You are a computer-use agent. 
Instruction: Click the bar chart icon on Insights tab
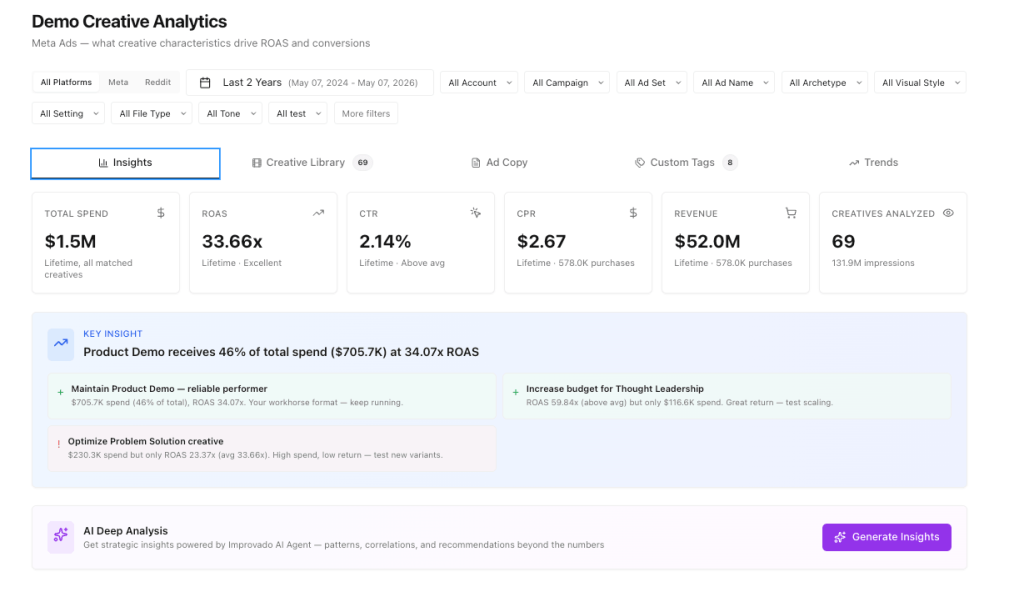[x=103, y=163]
